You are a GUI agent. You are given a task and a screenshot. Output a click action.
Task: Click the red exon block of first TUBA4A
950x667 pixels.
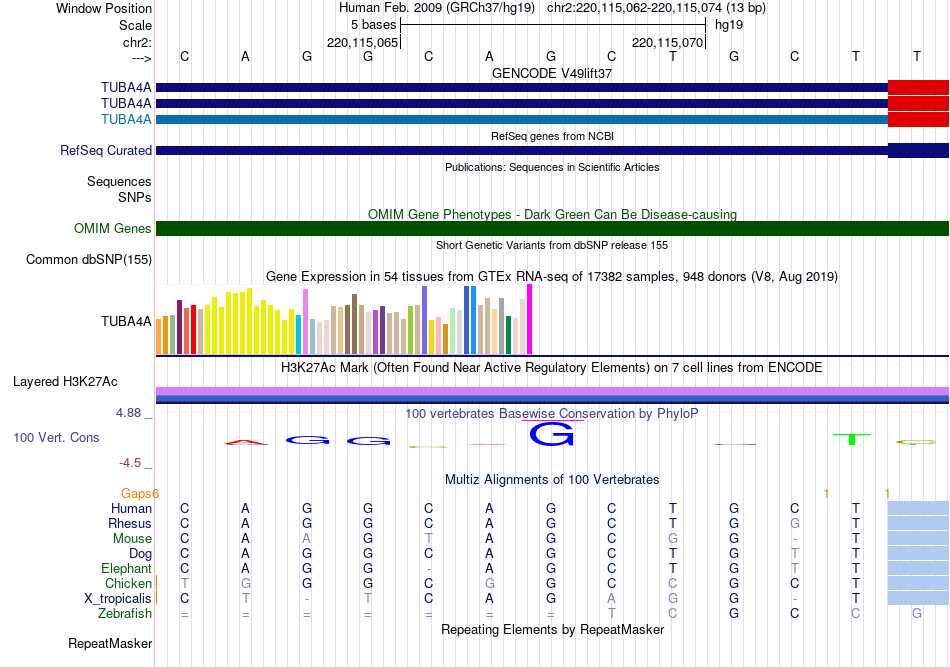[918, 87]
